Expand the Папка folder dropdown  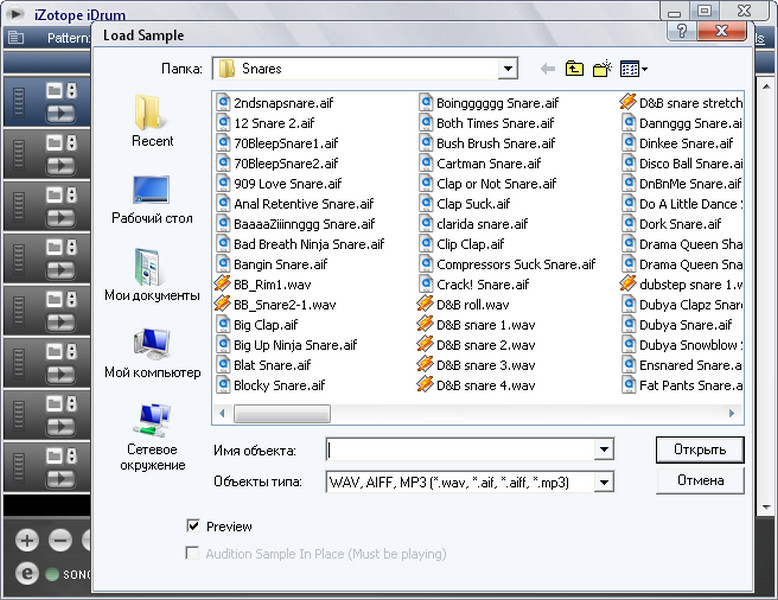(x=508, y=69)
